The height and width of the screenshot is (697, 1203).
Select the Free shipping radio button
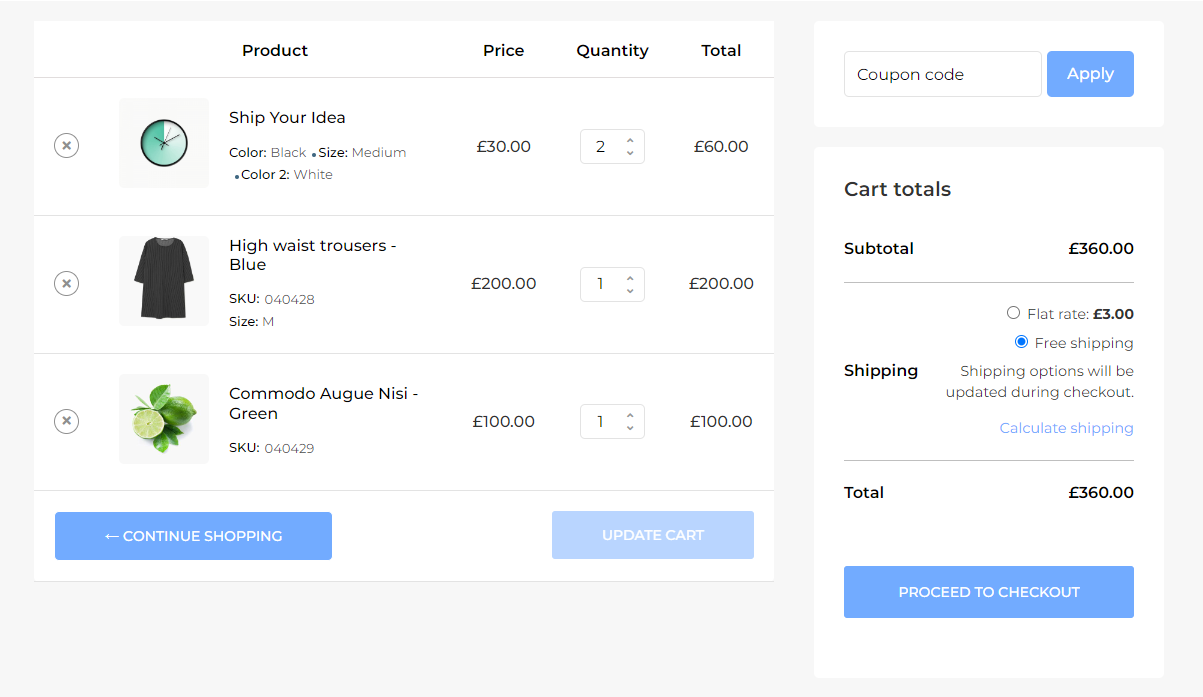tap(1021, 342)
